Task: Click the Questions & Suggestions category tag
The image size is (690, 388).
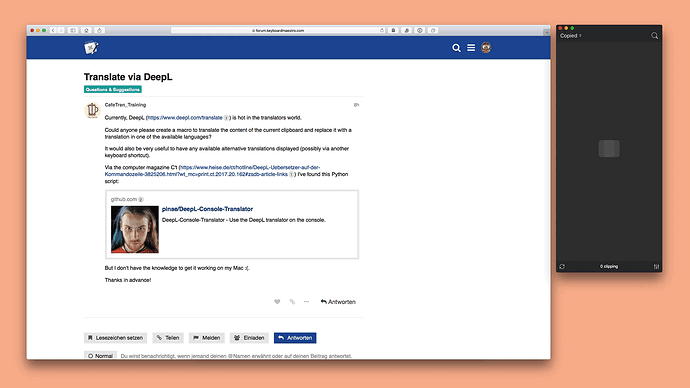Action: pos(113,89)
